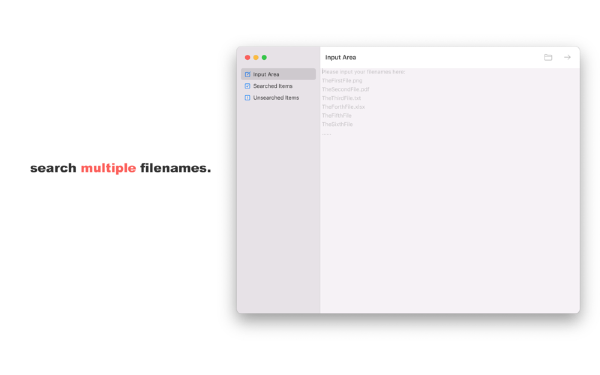The height and width of the screenshot is (375, 600).
Task: Click the checkmark icon beside Searched Items
Action: click(247, 86)
